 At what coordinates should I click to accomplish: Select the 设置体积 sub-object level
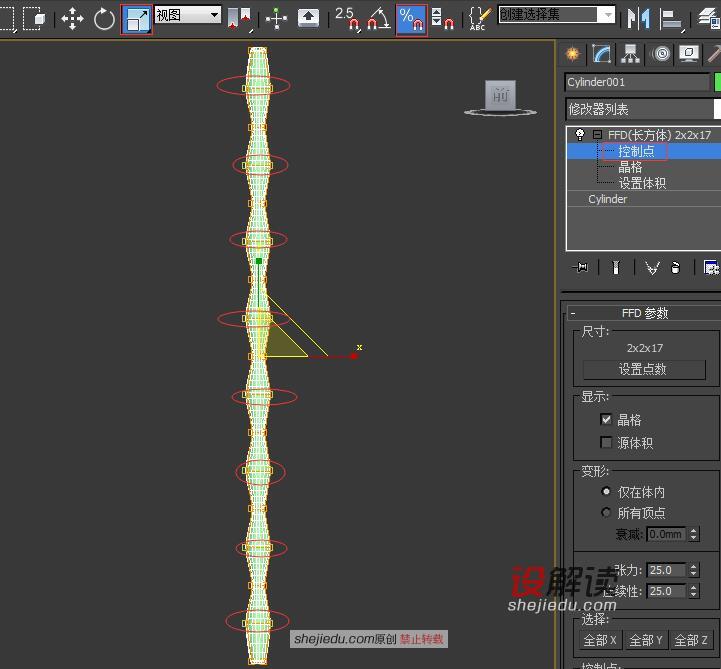642,183
